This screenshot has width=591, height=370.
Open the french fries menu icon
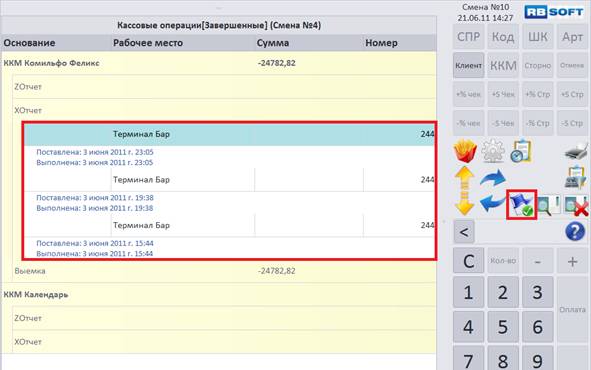click(x=465, y=151)
